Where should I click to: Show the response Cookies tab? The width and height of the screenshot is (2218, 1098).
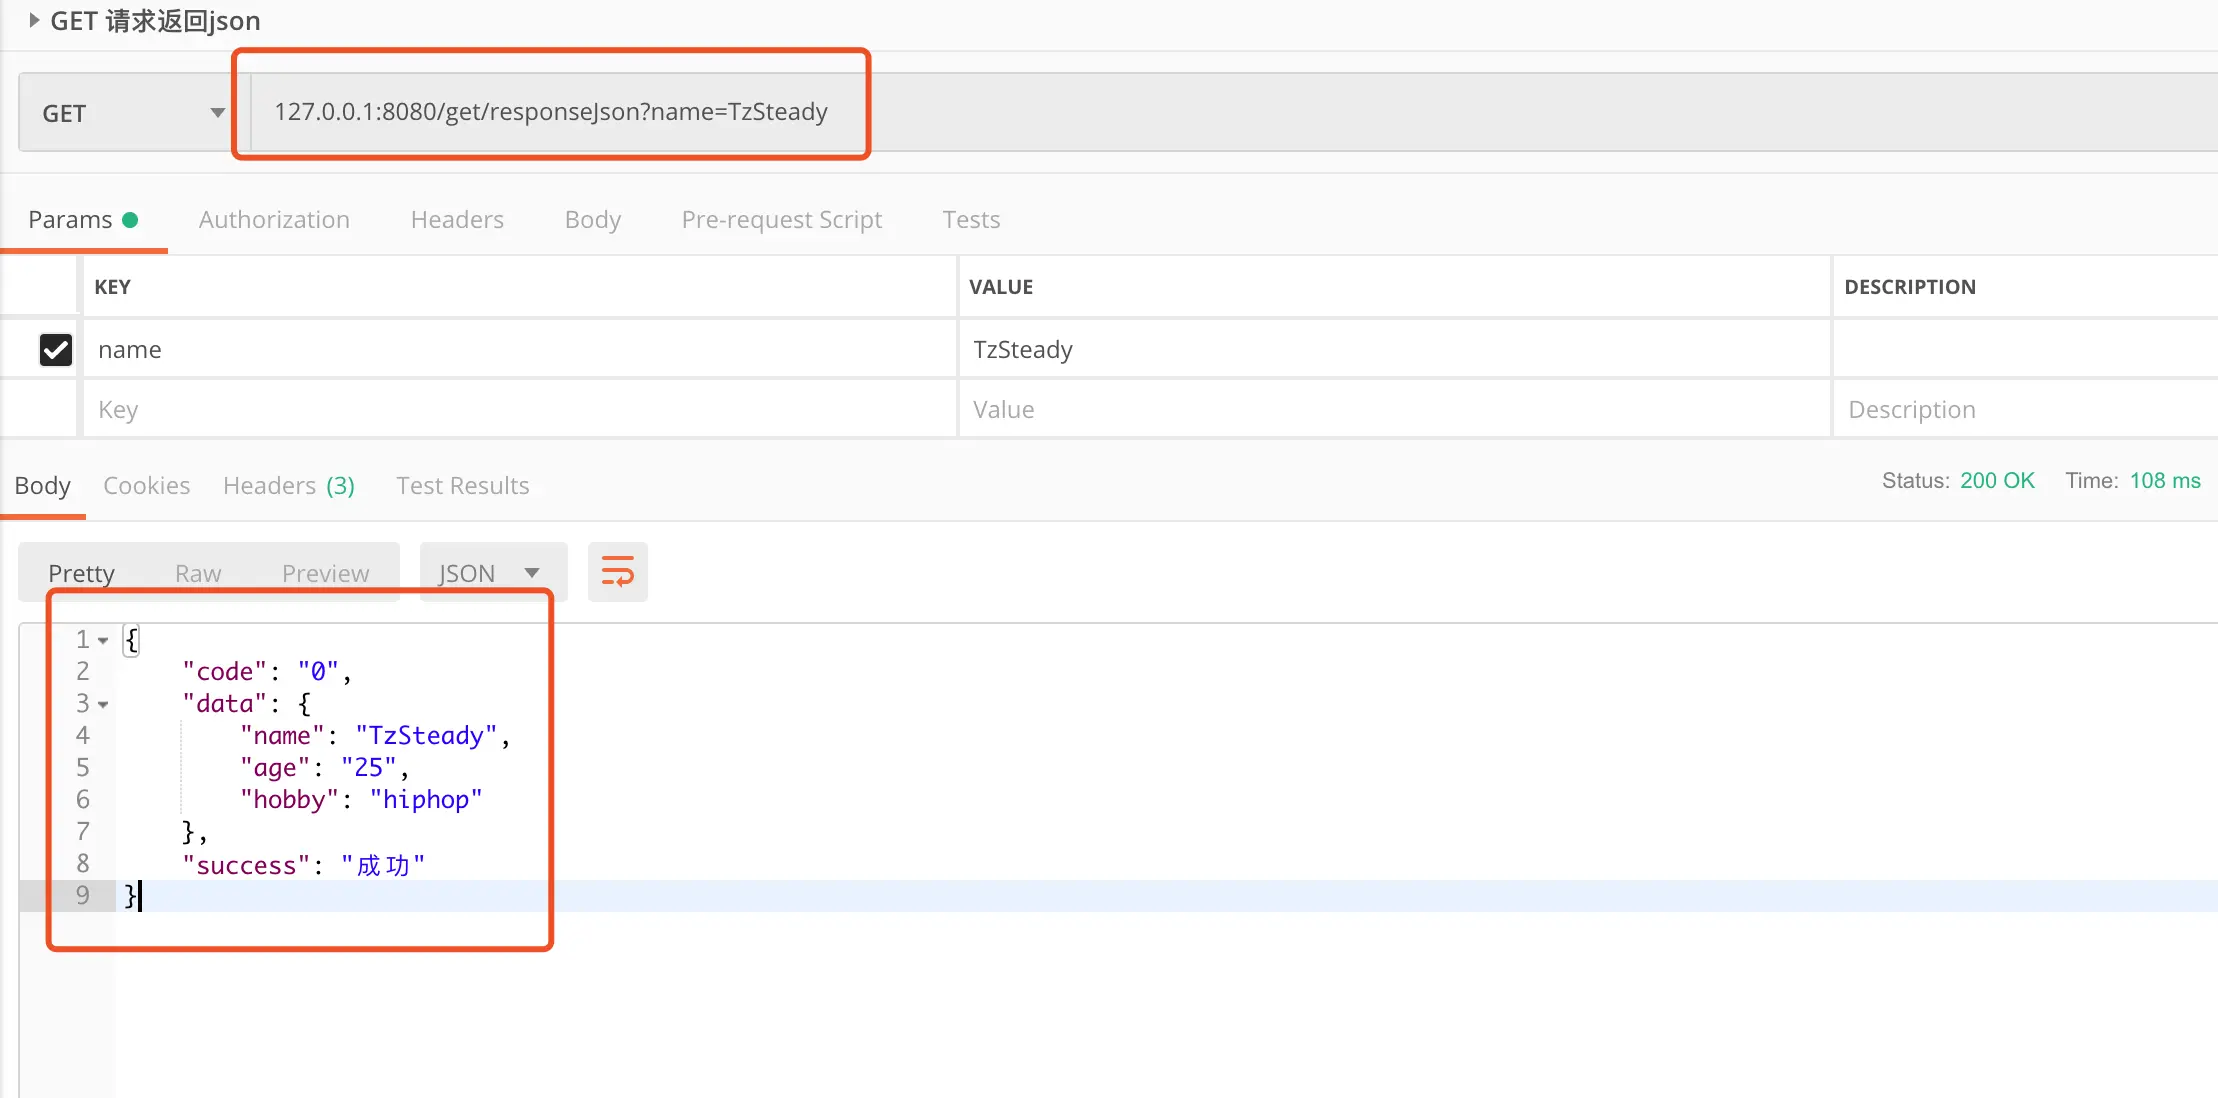tap(146, 485)
